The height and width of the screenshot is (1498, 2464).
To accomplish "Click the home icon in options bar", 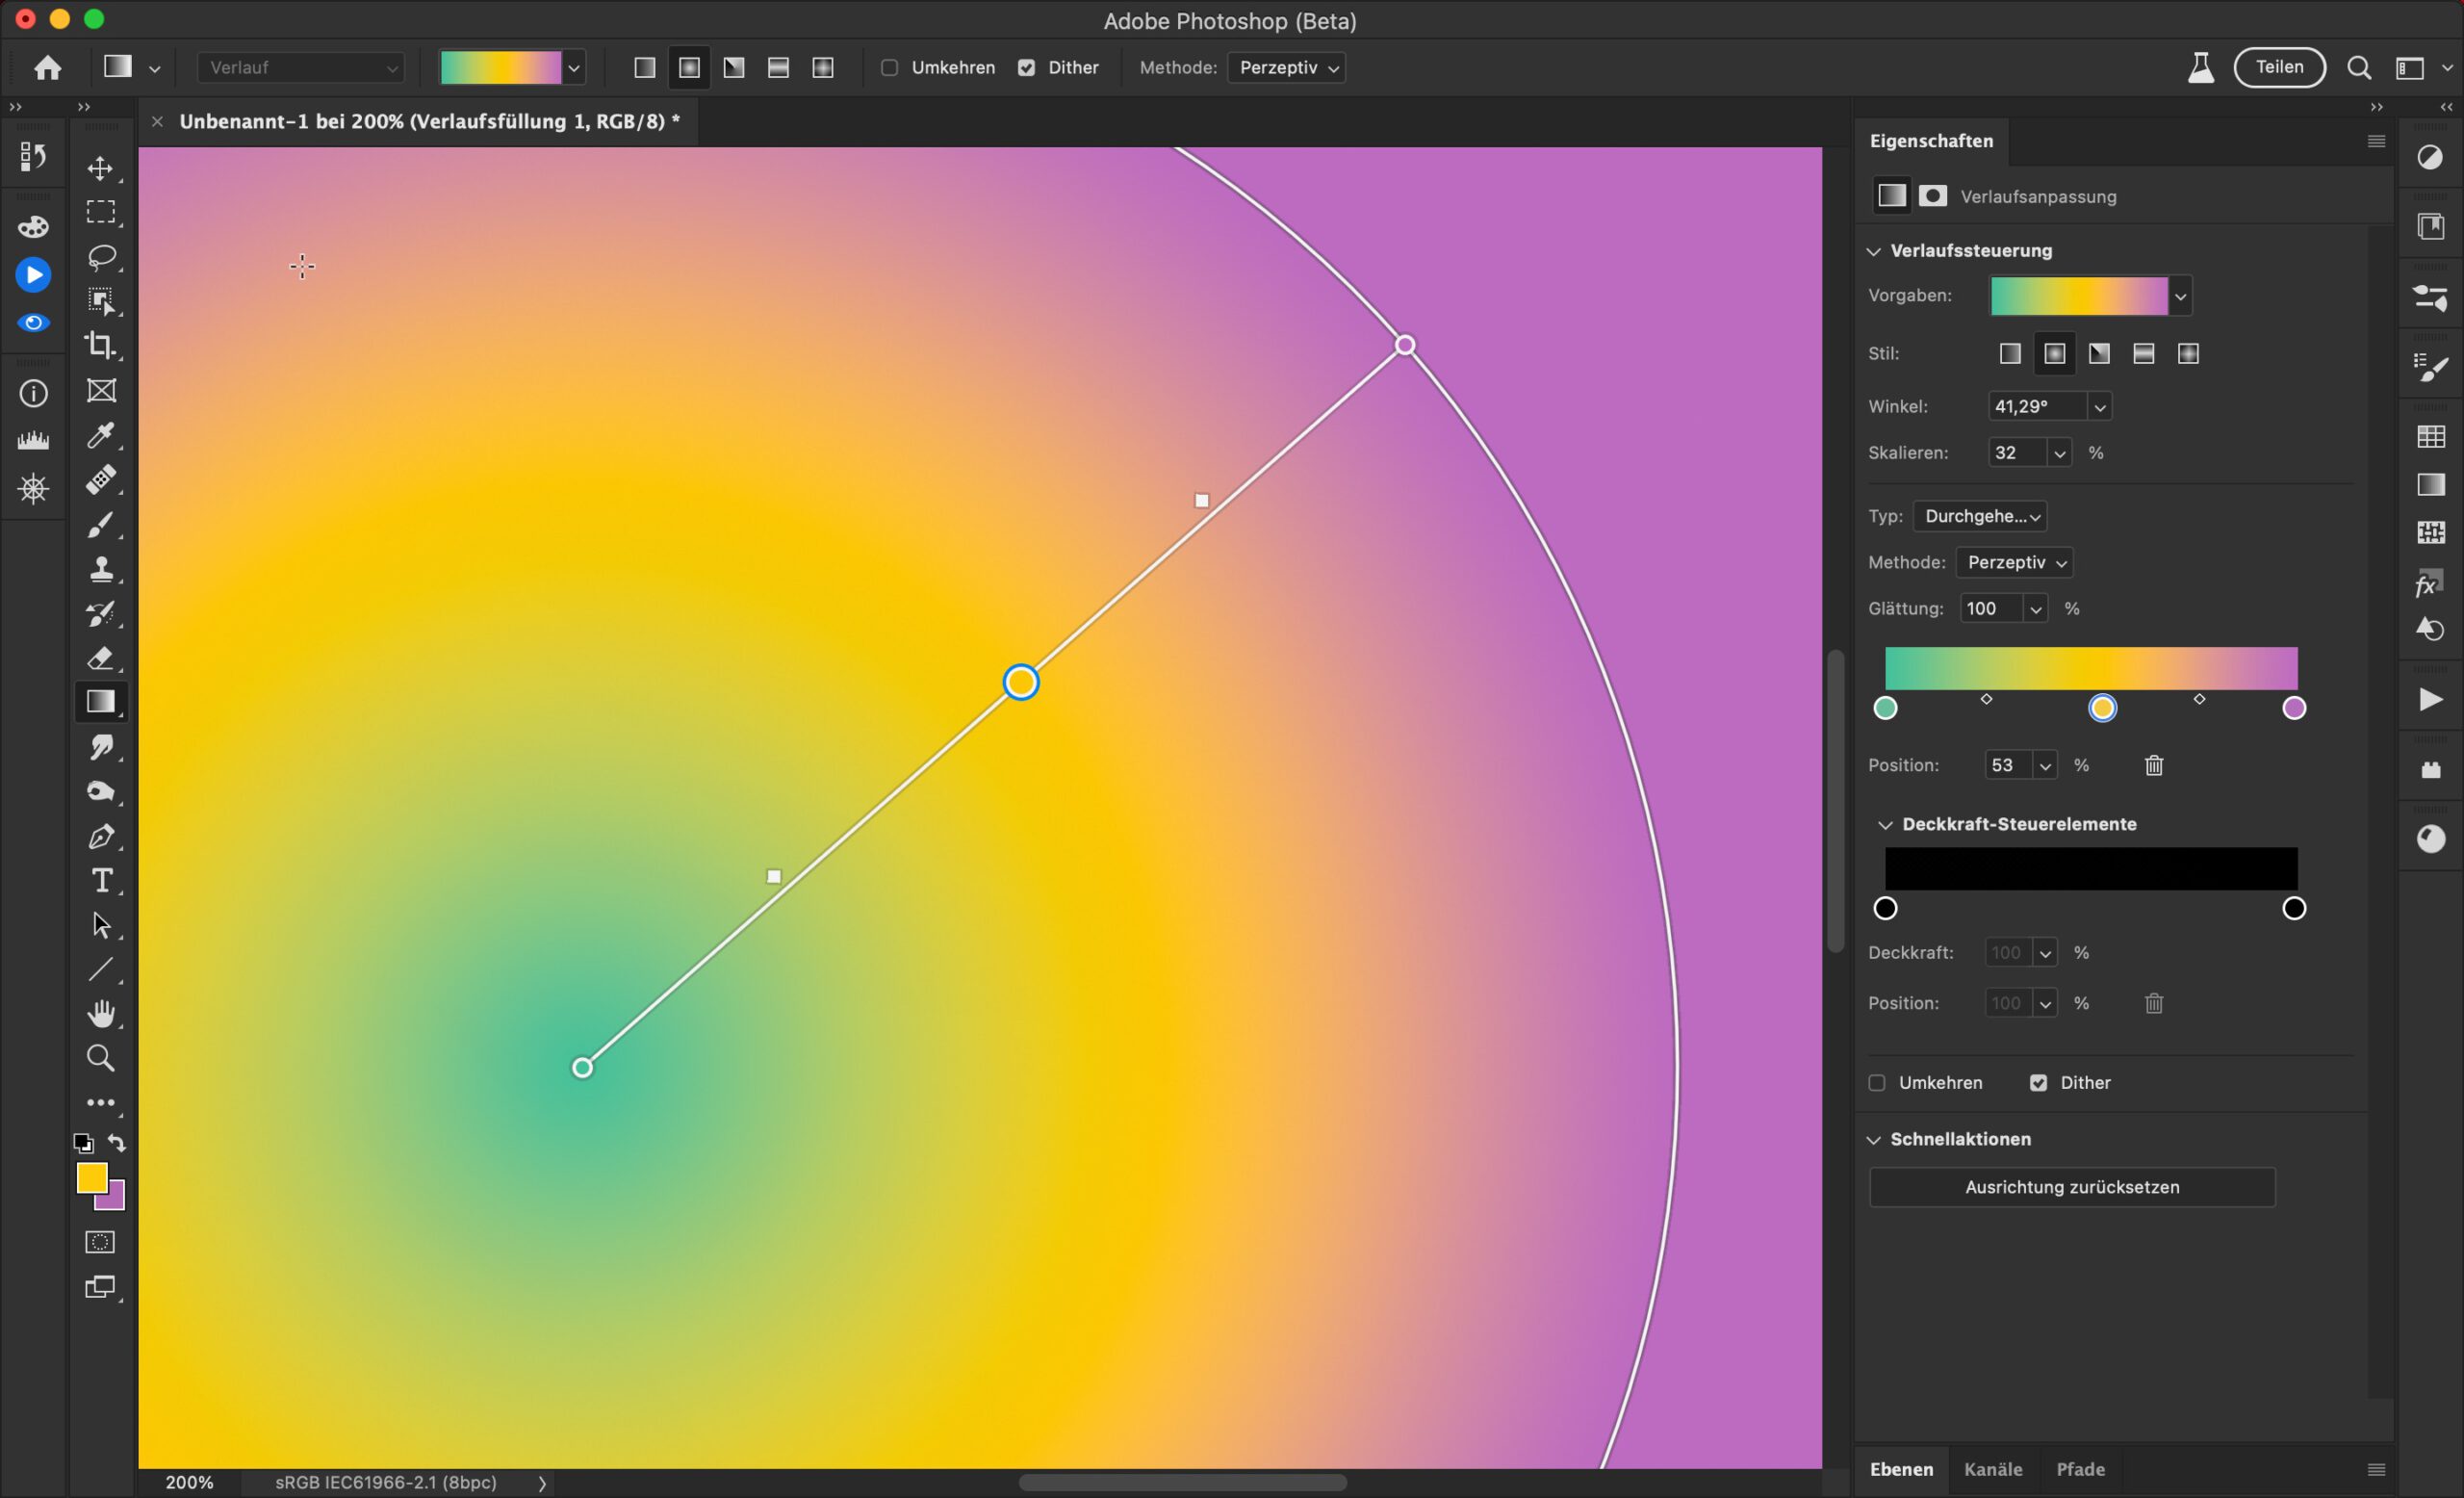I will tap(48, 68).
